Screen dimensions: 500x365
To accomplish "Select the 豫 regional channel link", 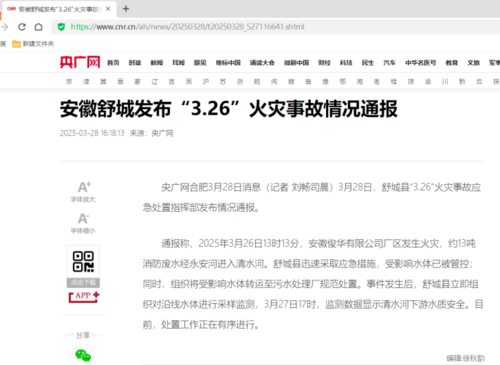I will pos(325,82).
